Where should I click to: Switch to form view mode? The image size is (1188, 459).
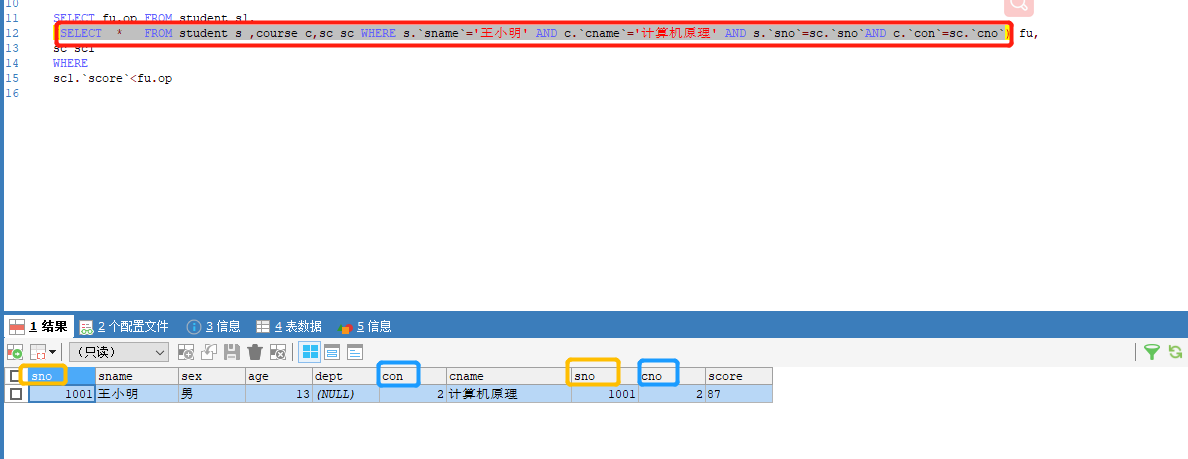click(332, 352)
